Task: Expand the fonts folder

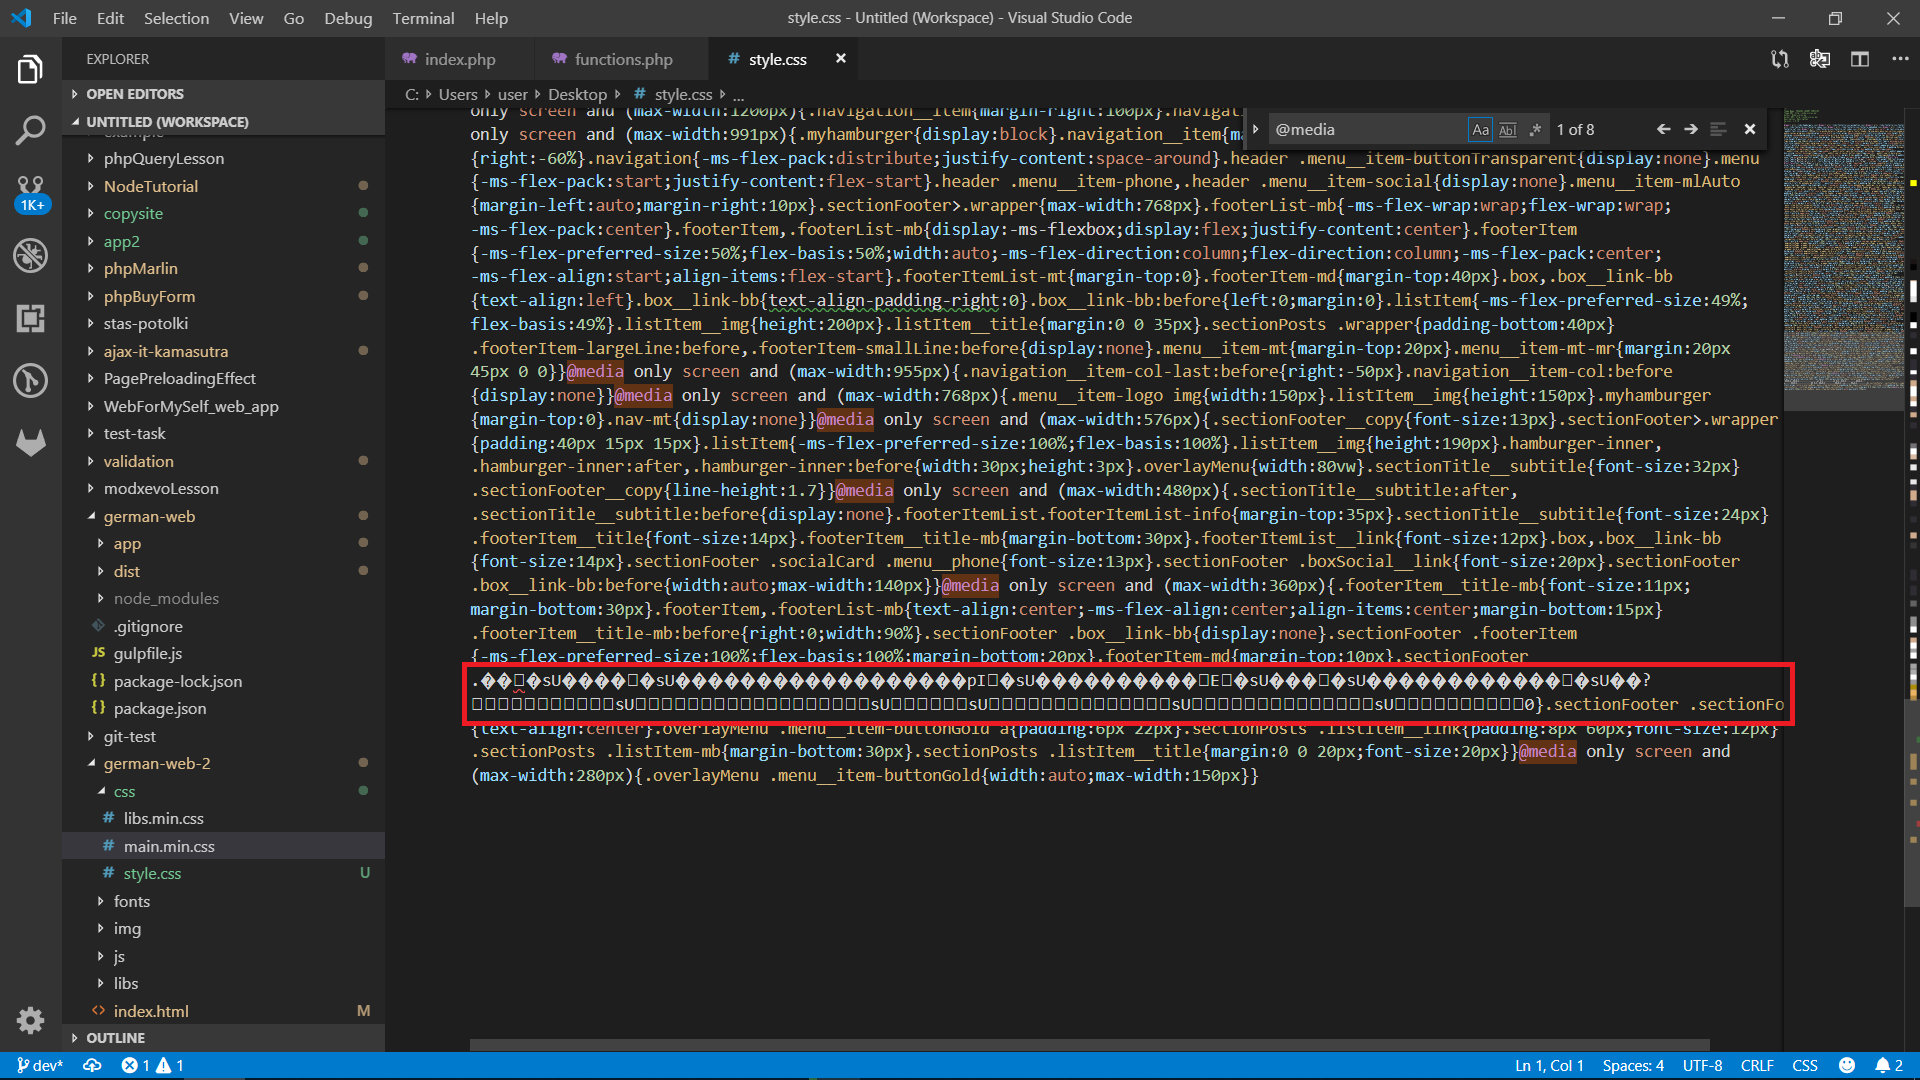Action: click(x=224, y=901)
